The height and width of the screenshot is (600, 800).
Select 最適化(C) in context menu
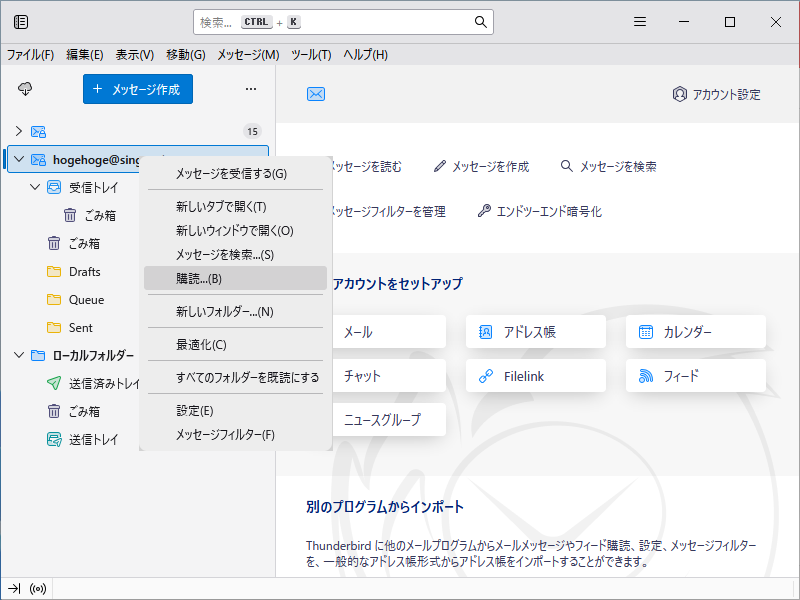235,344
